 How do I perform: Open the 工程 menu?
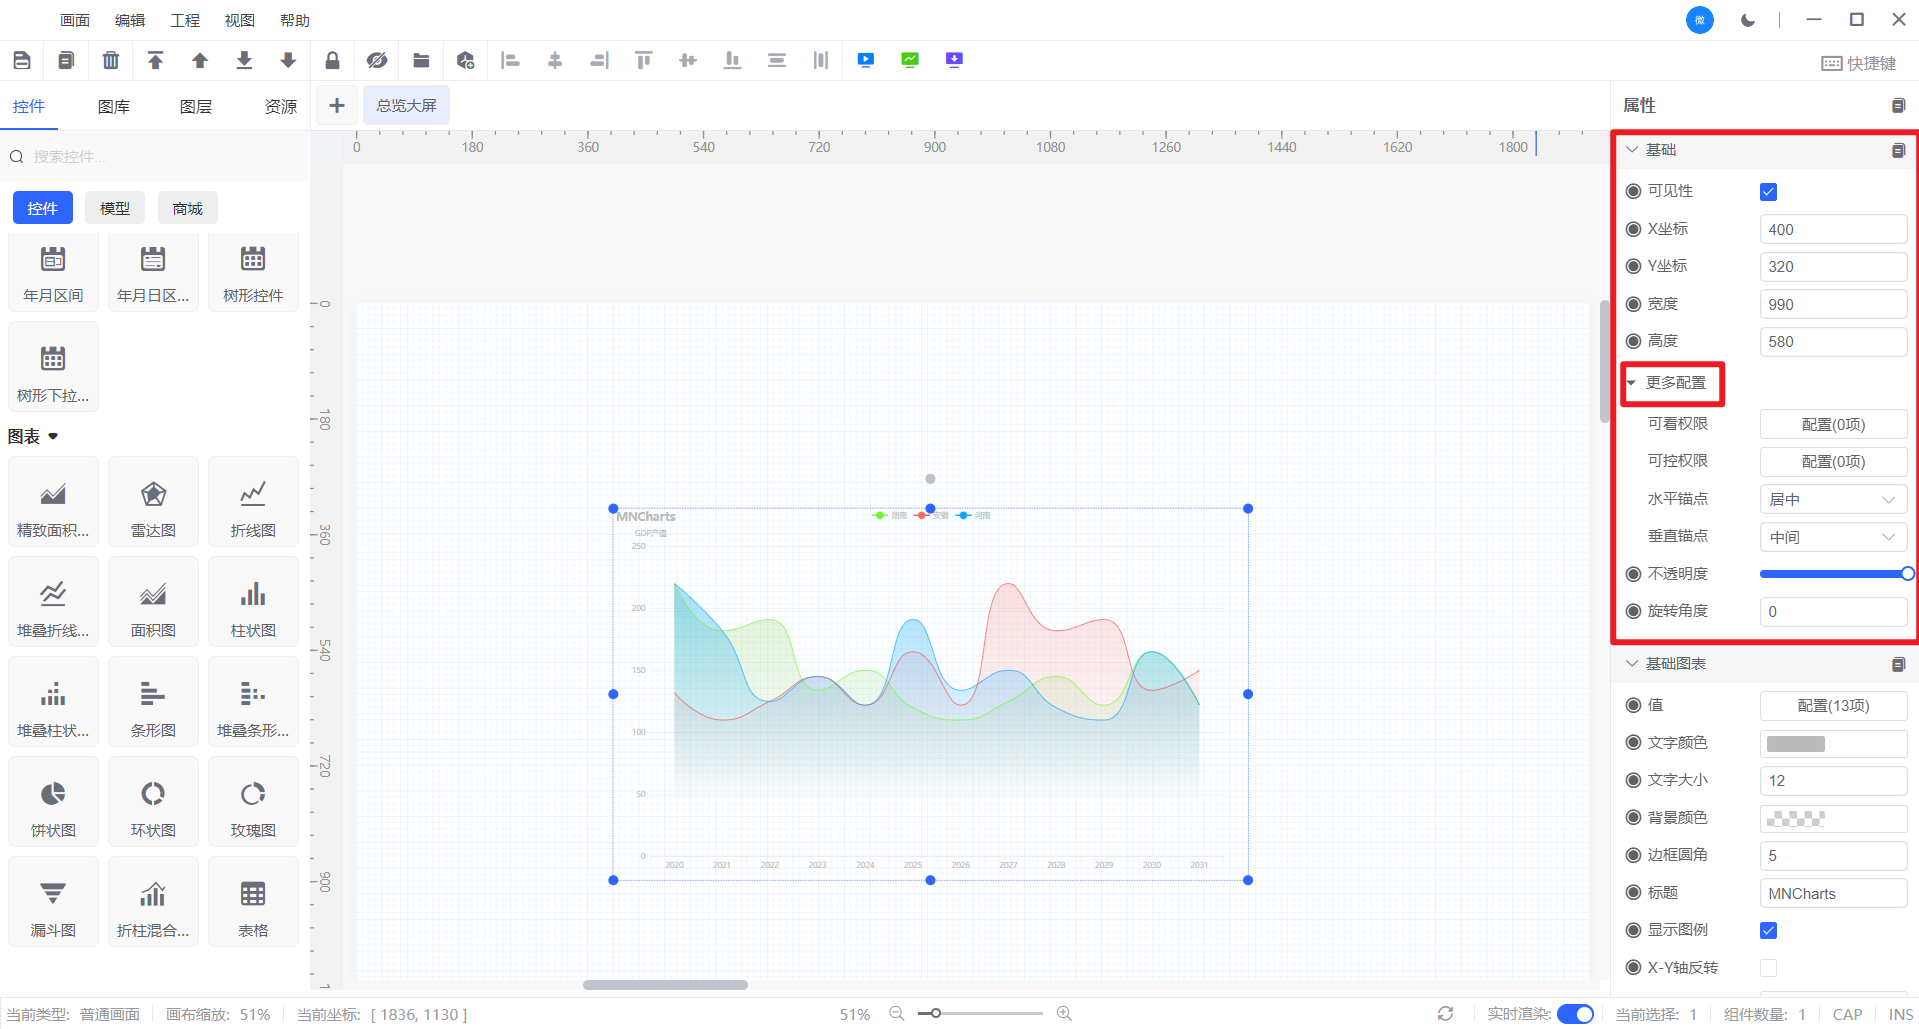point(185,20)
